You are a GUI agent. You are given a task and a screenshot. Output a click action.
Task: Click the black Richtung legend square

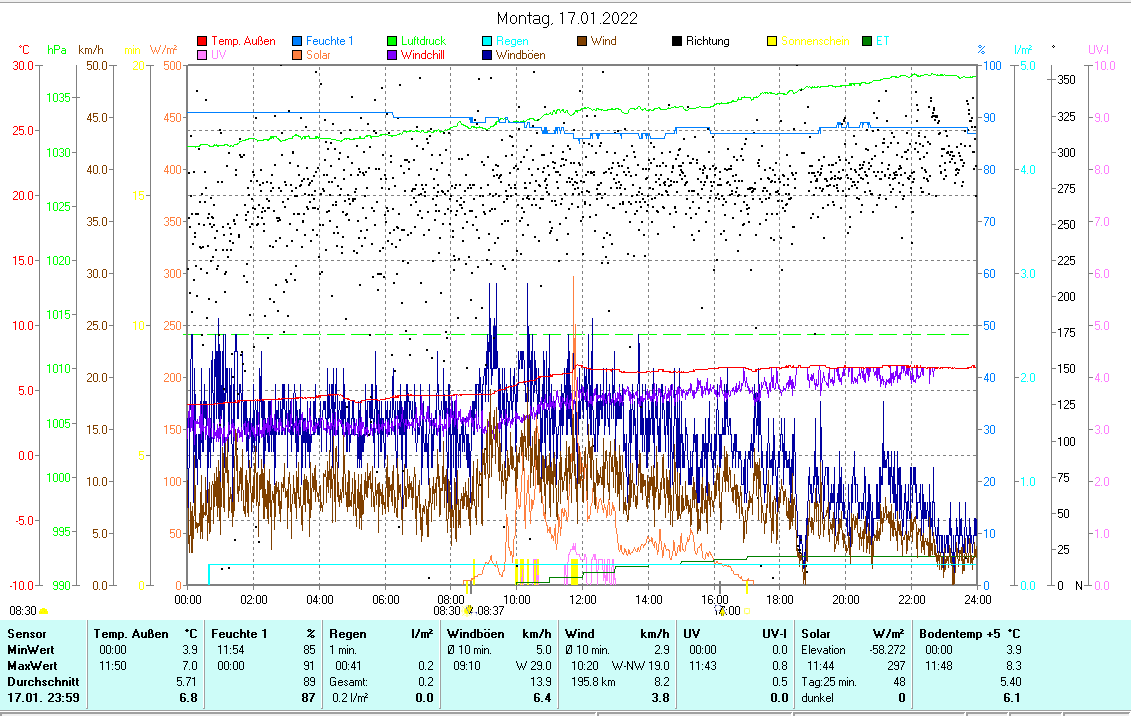[677, 41]
